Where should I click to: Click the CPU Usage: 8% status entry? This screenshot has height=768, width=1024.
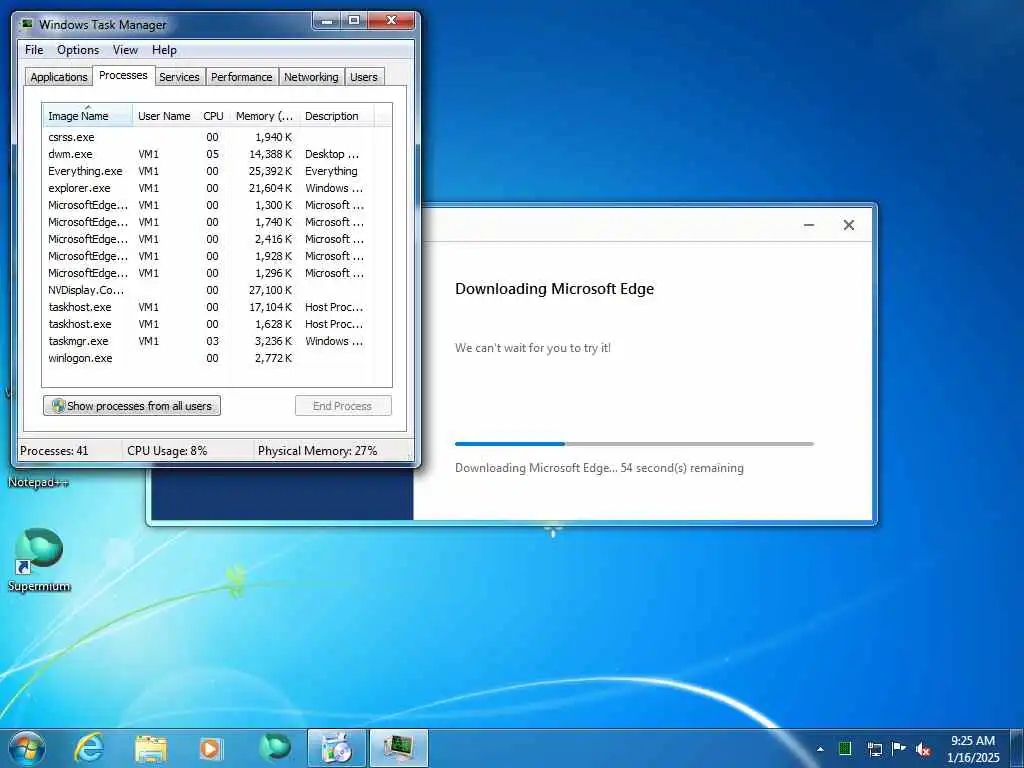(x=167, y=451)
